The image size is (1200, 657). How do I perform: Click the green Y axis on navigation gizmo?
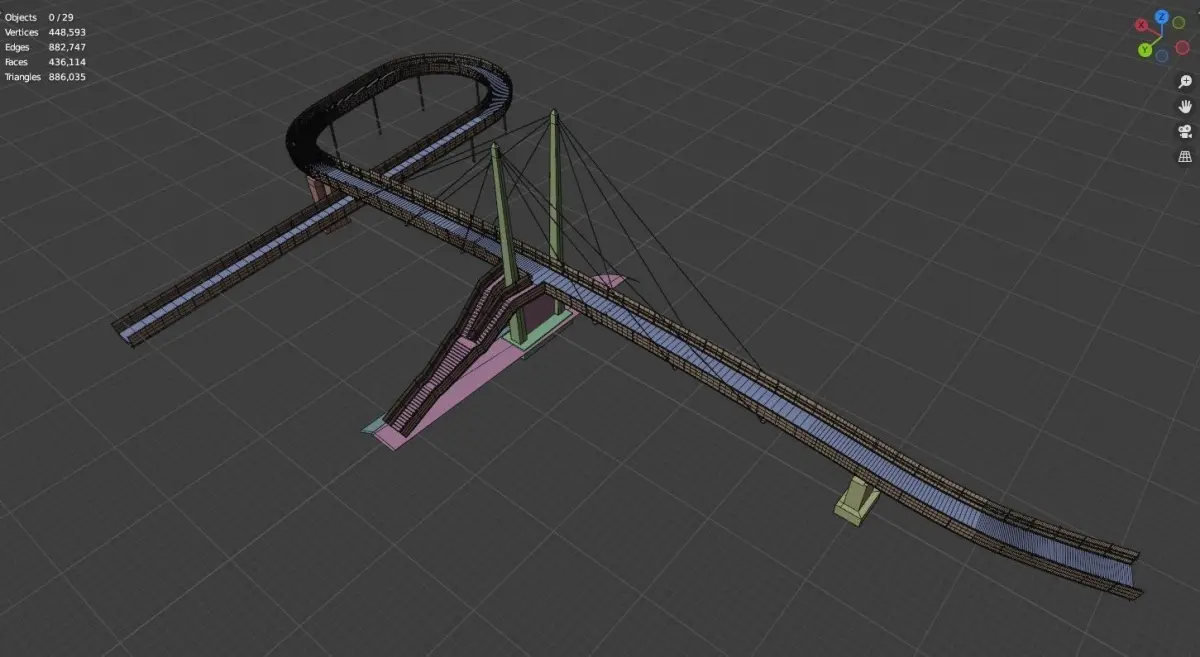point(1145,49)
